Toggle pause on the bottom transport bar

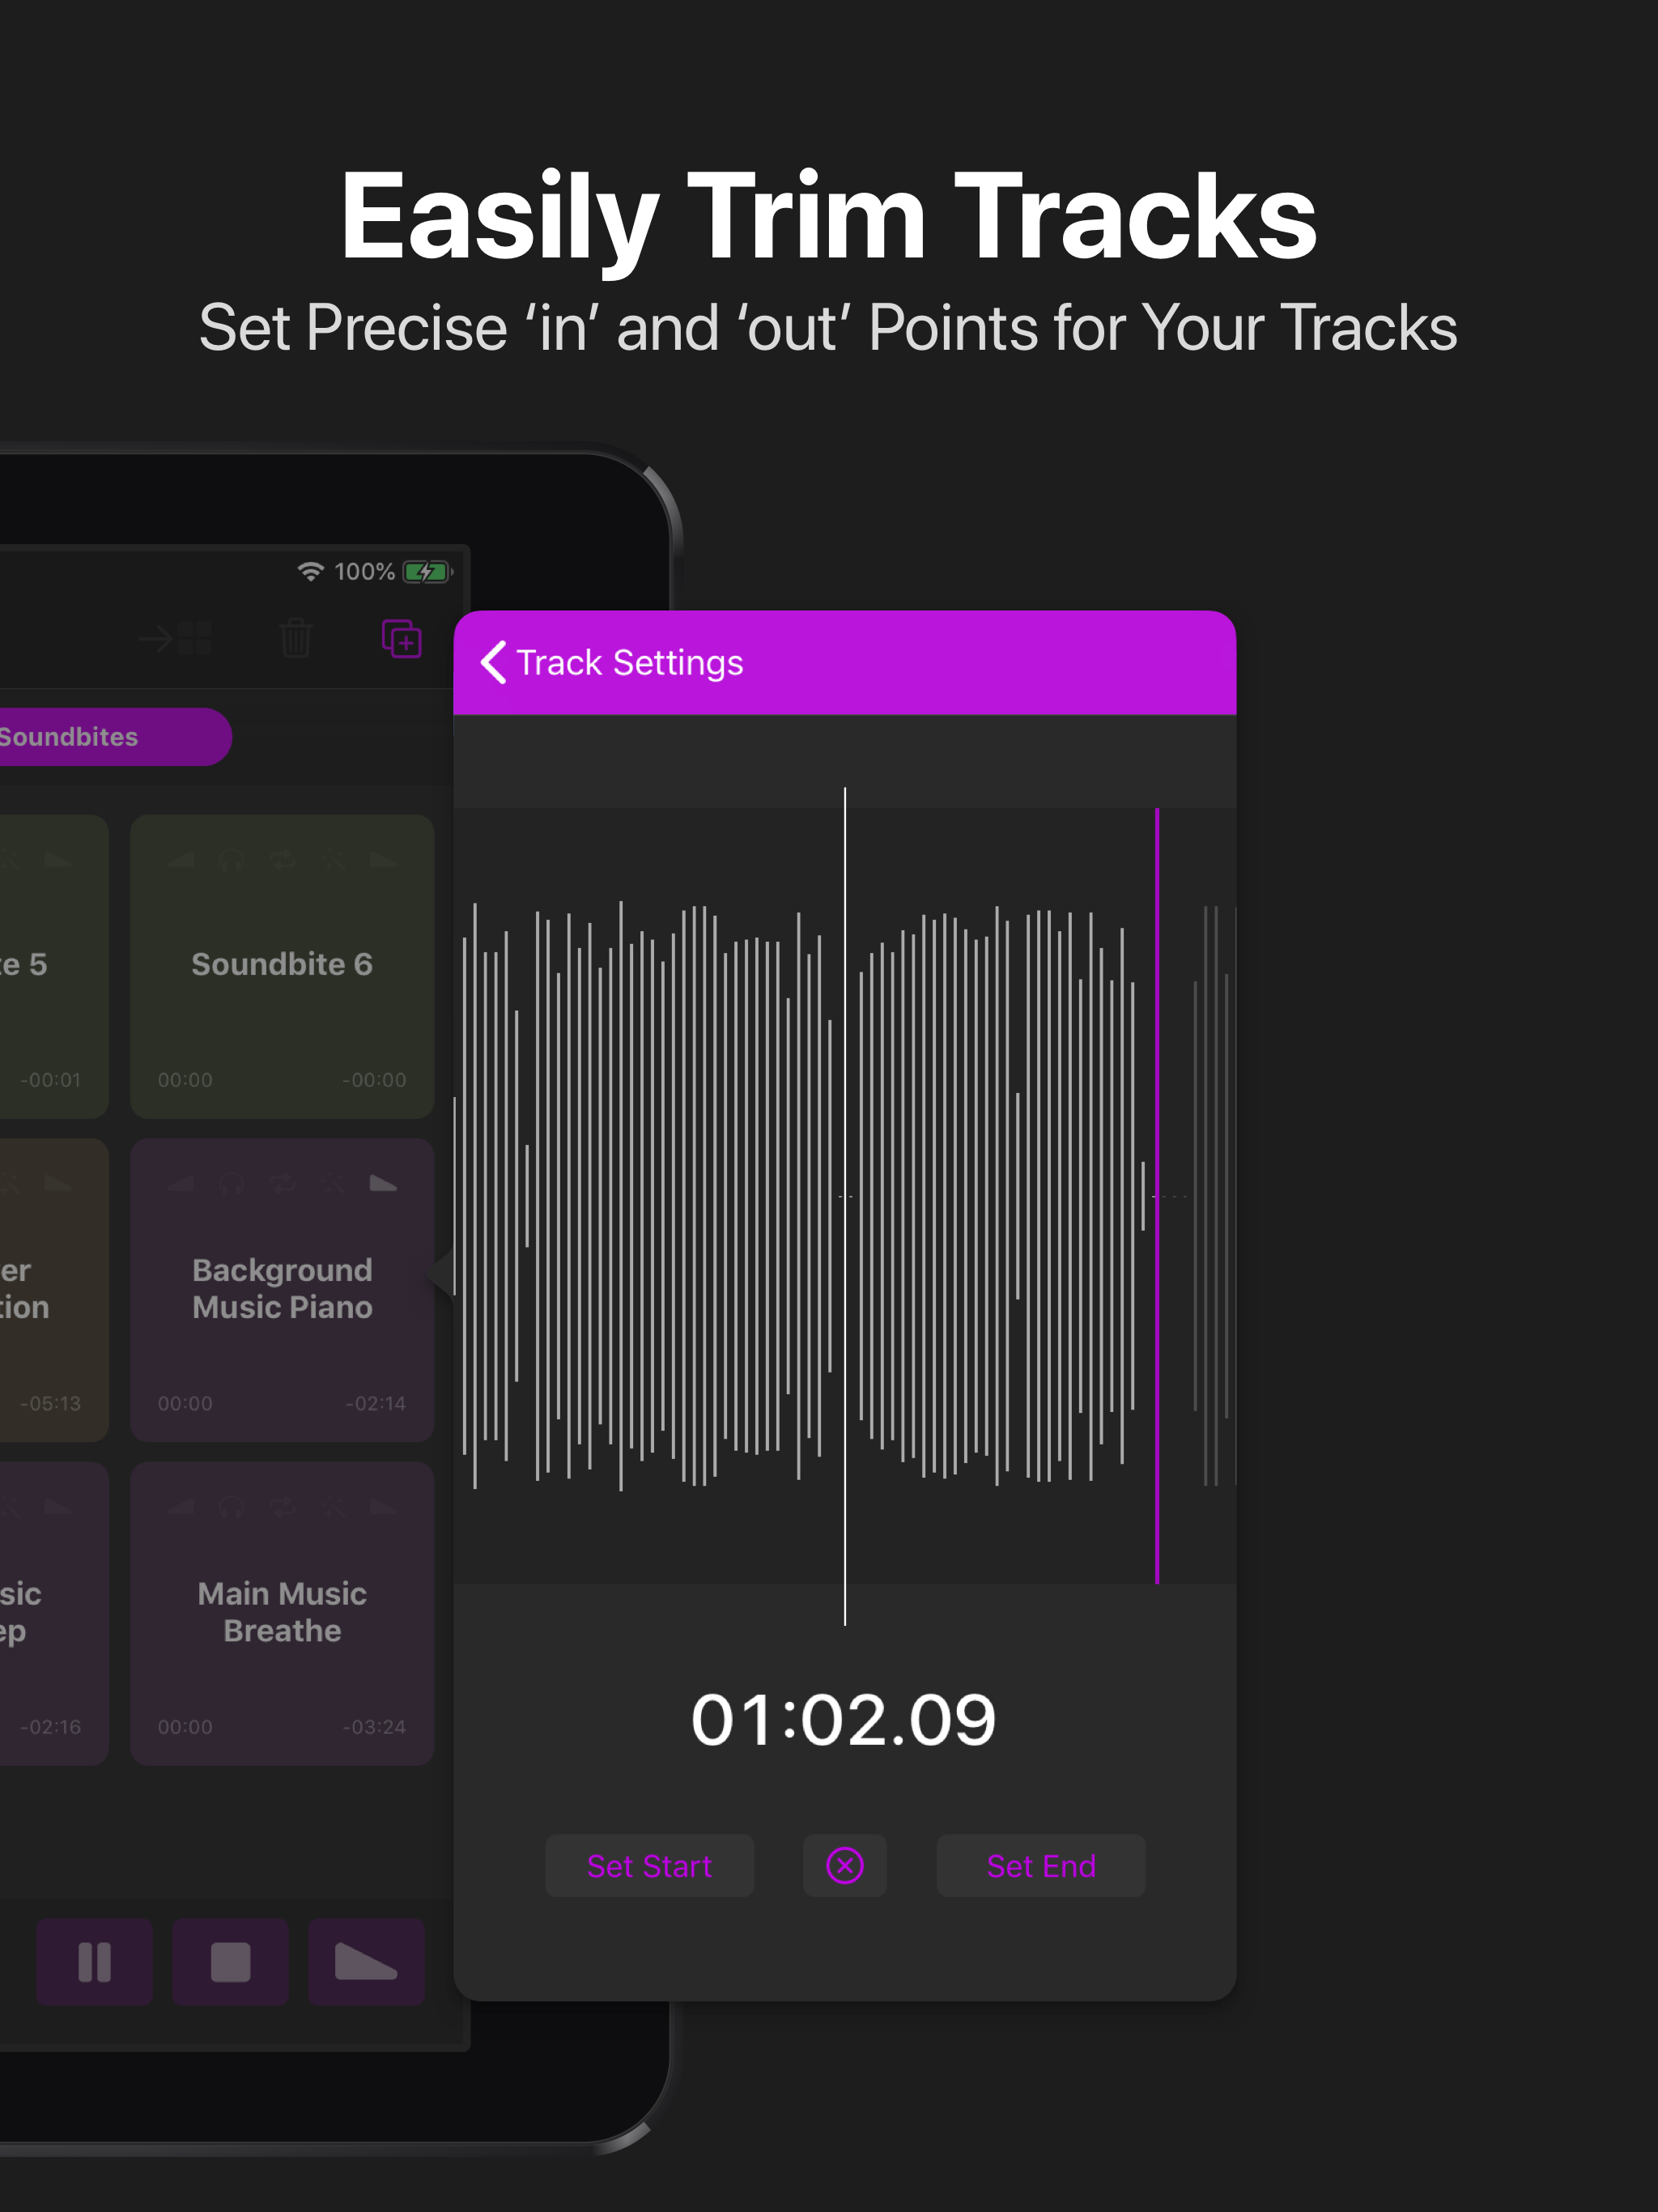pyautogui.click(x=94, y=1961)
